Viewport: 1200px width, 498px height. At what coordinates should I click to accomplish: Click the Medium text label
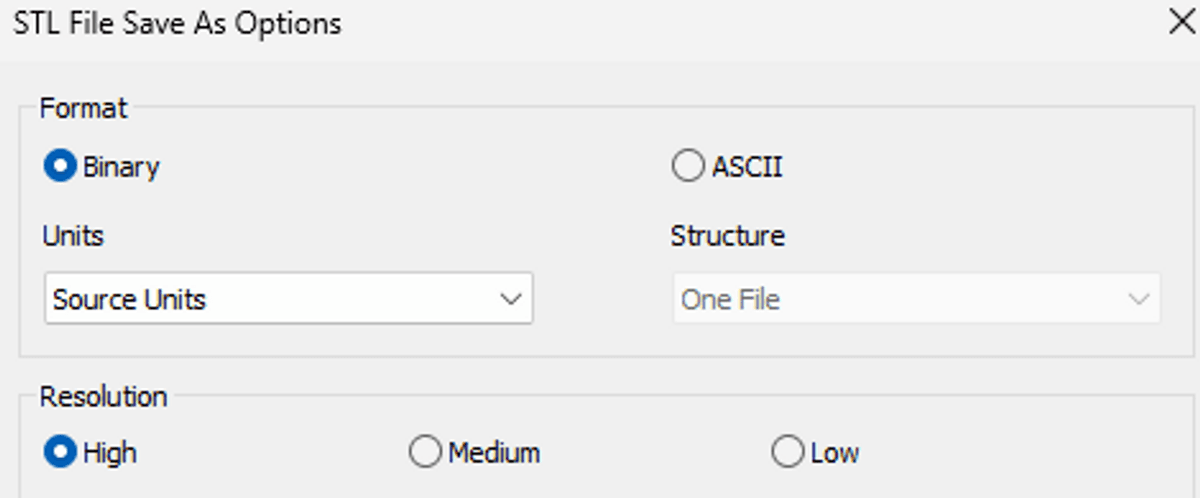pos(494,453)
